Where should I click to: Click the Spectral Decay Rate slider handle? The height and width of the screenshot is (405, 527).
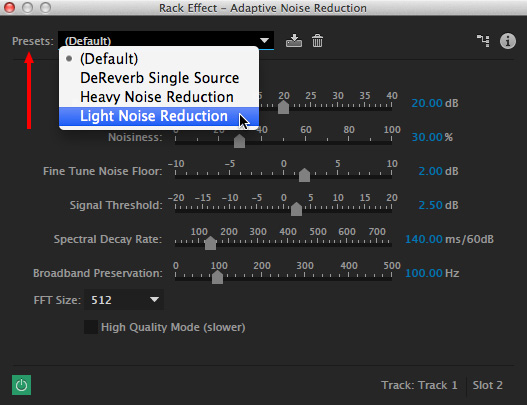point(210,243)
